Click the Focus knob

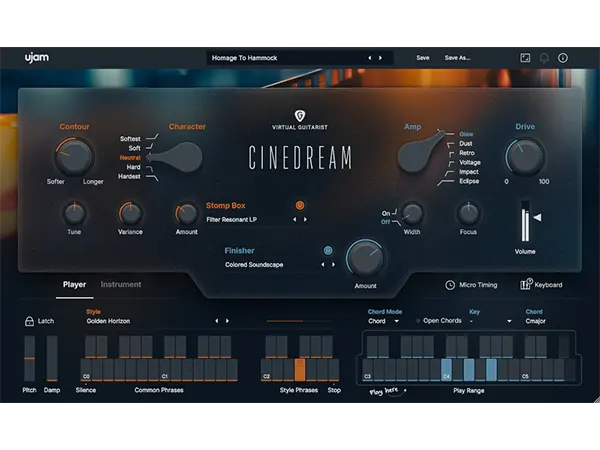(468, 214)
